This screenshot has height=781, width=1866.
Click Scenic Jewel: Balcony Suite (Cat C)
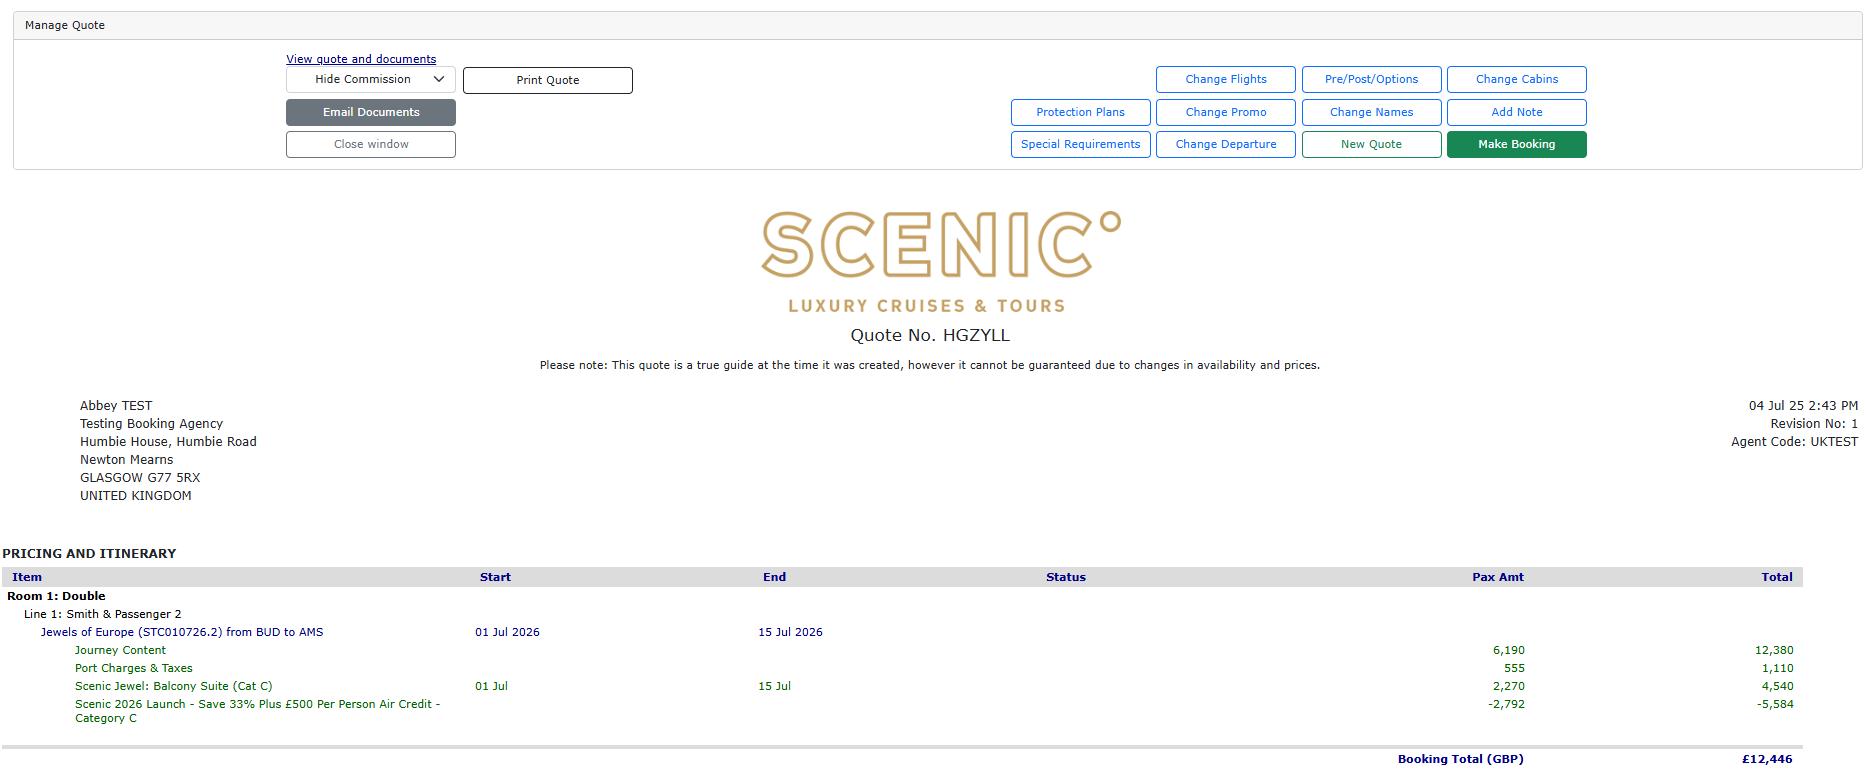point(173,686)
